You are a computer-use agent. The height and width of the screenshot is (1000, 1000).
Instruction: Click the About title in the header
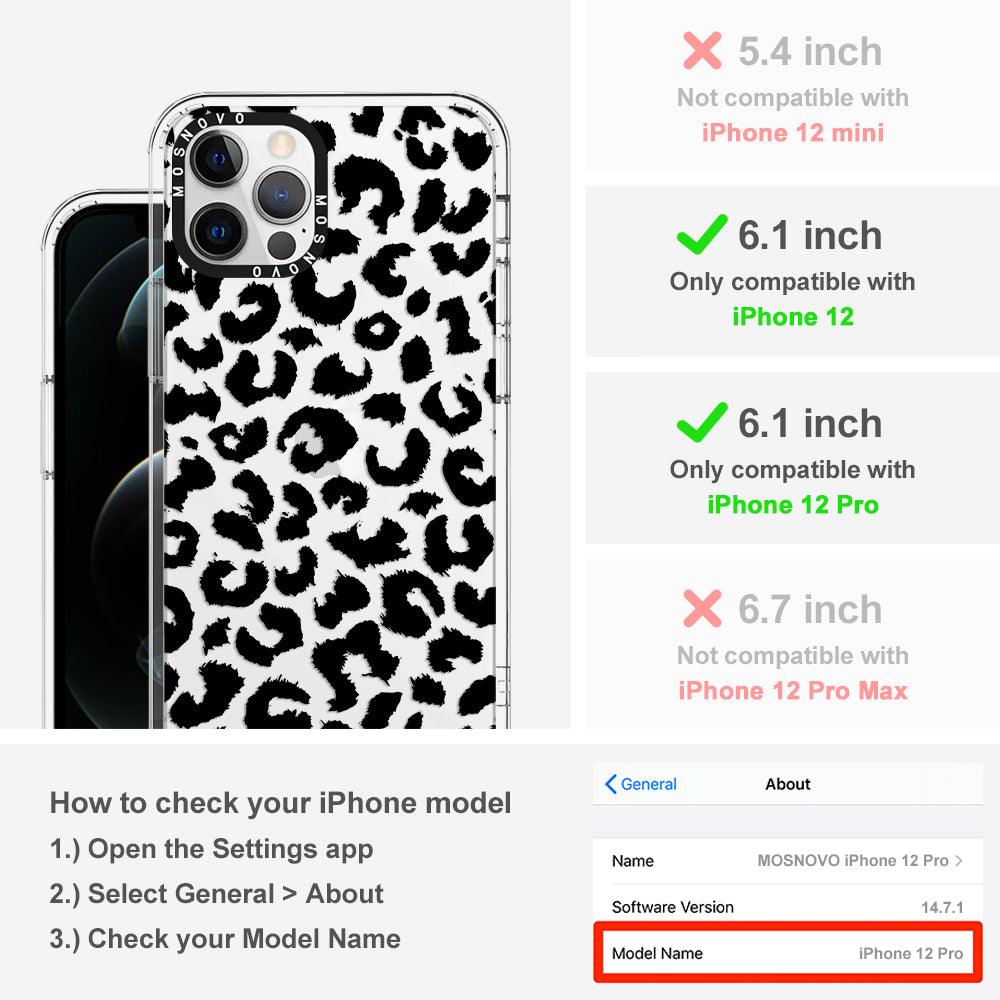click(x=788, y=784)
